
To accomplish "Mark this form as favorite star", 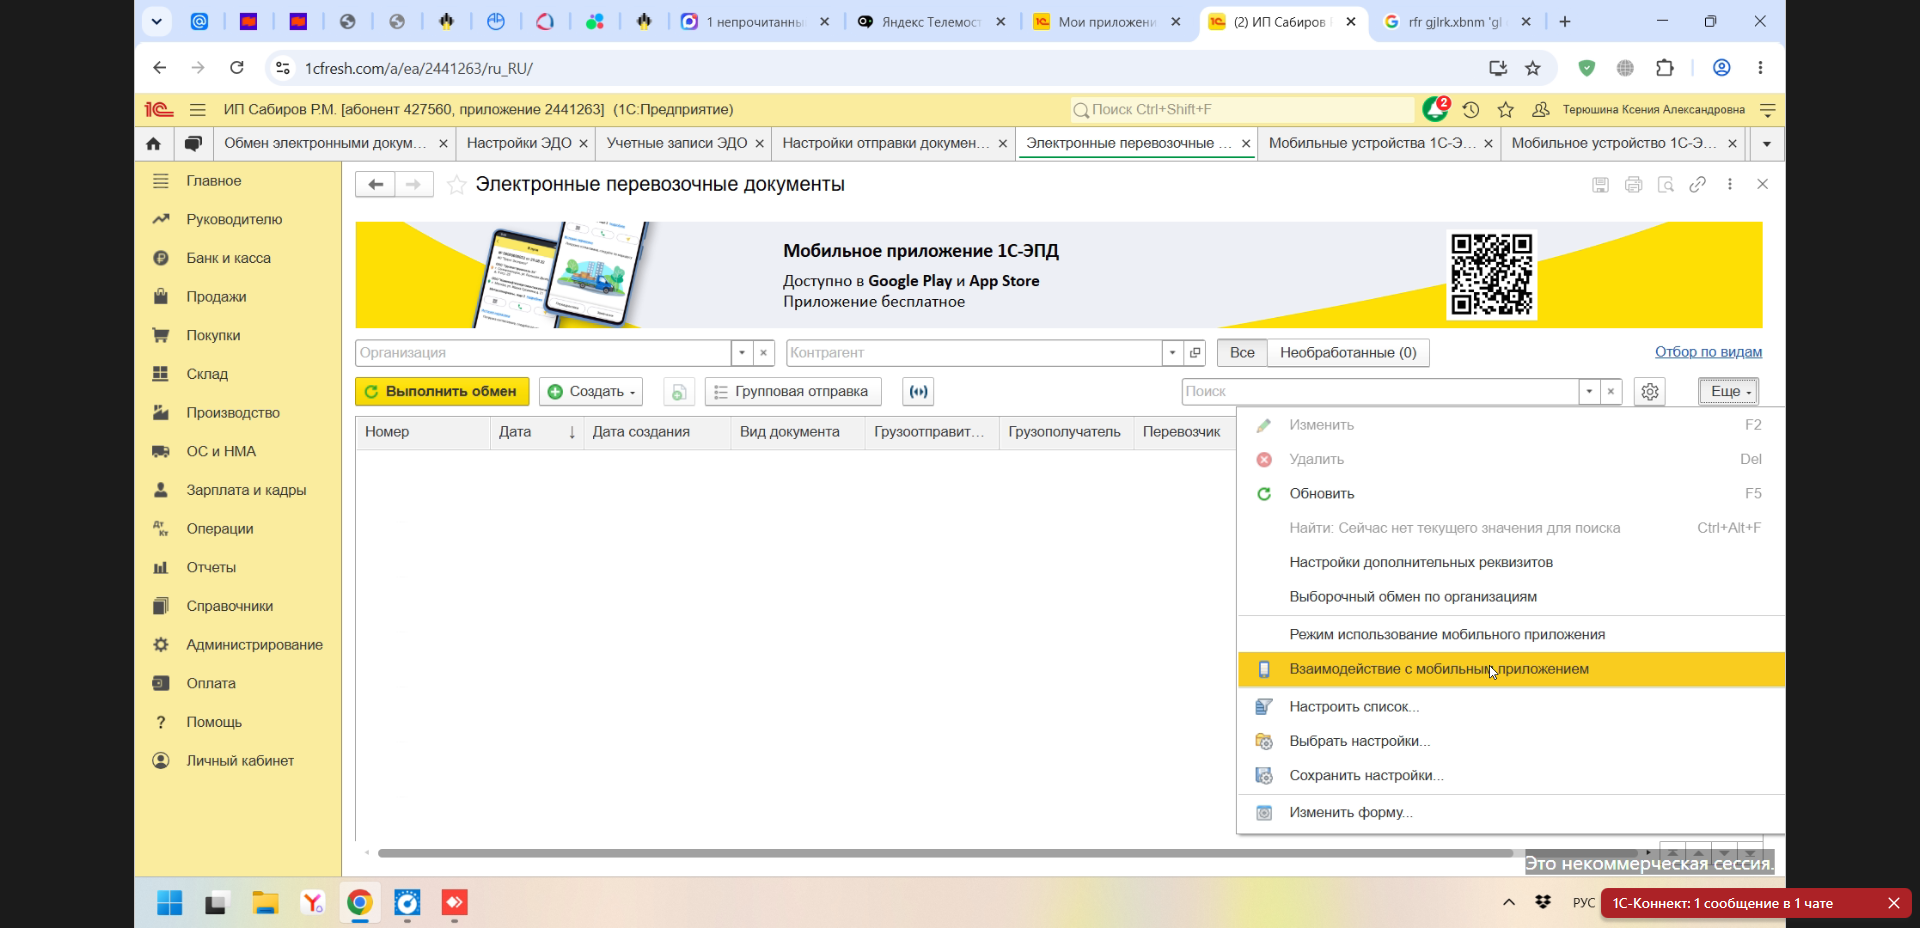I will pos(456,185).
